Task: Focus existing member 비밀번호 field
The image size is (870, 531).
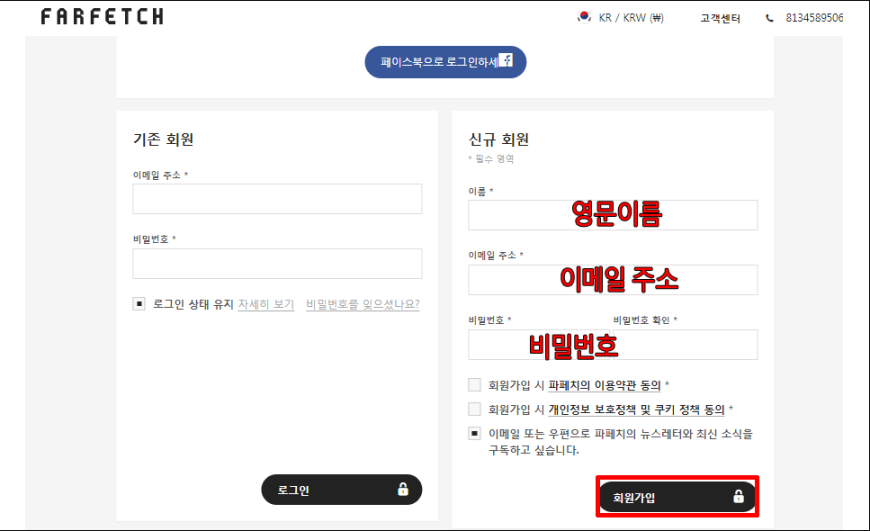Action: [x=277, y=263]
